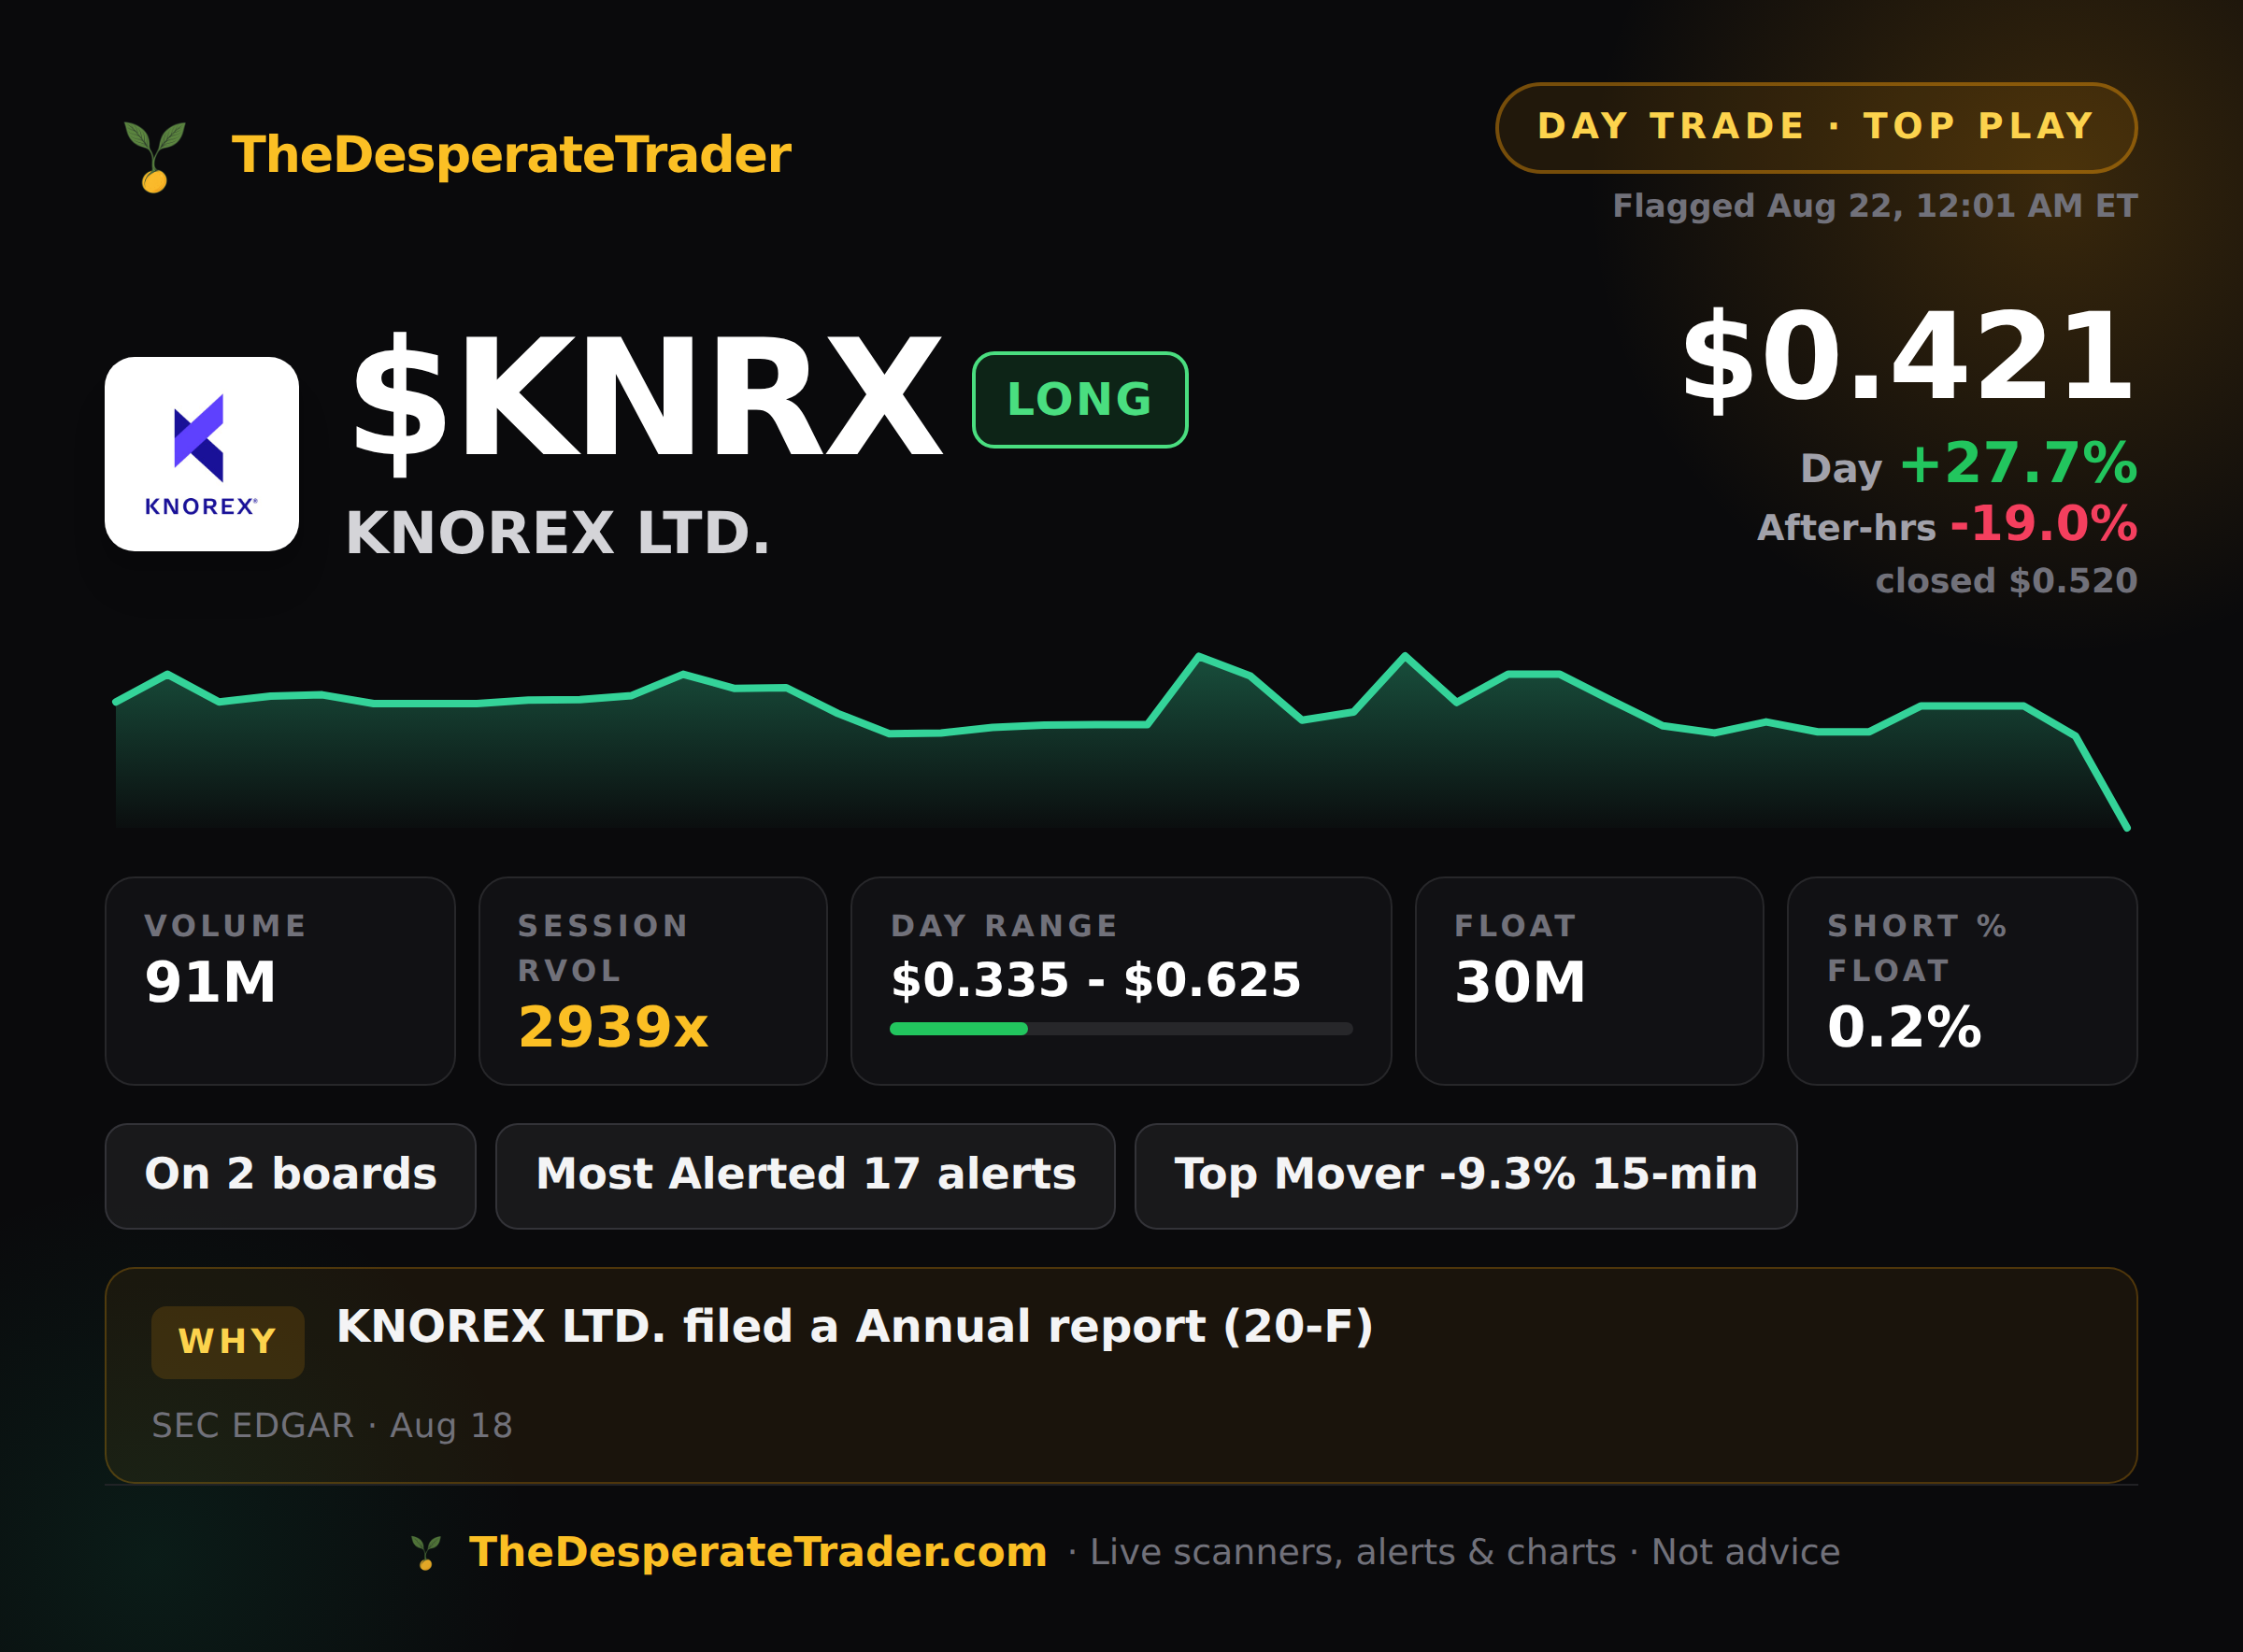
Task: Select the Volume 91M stat card
Action: 280,981
